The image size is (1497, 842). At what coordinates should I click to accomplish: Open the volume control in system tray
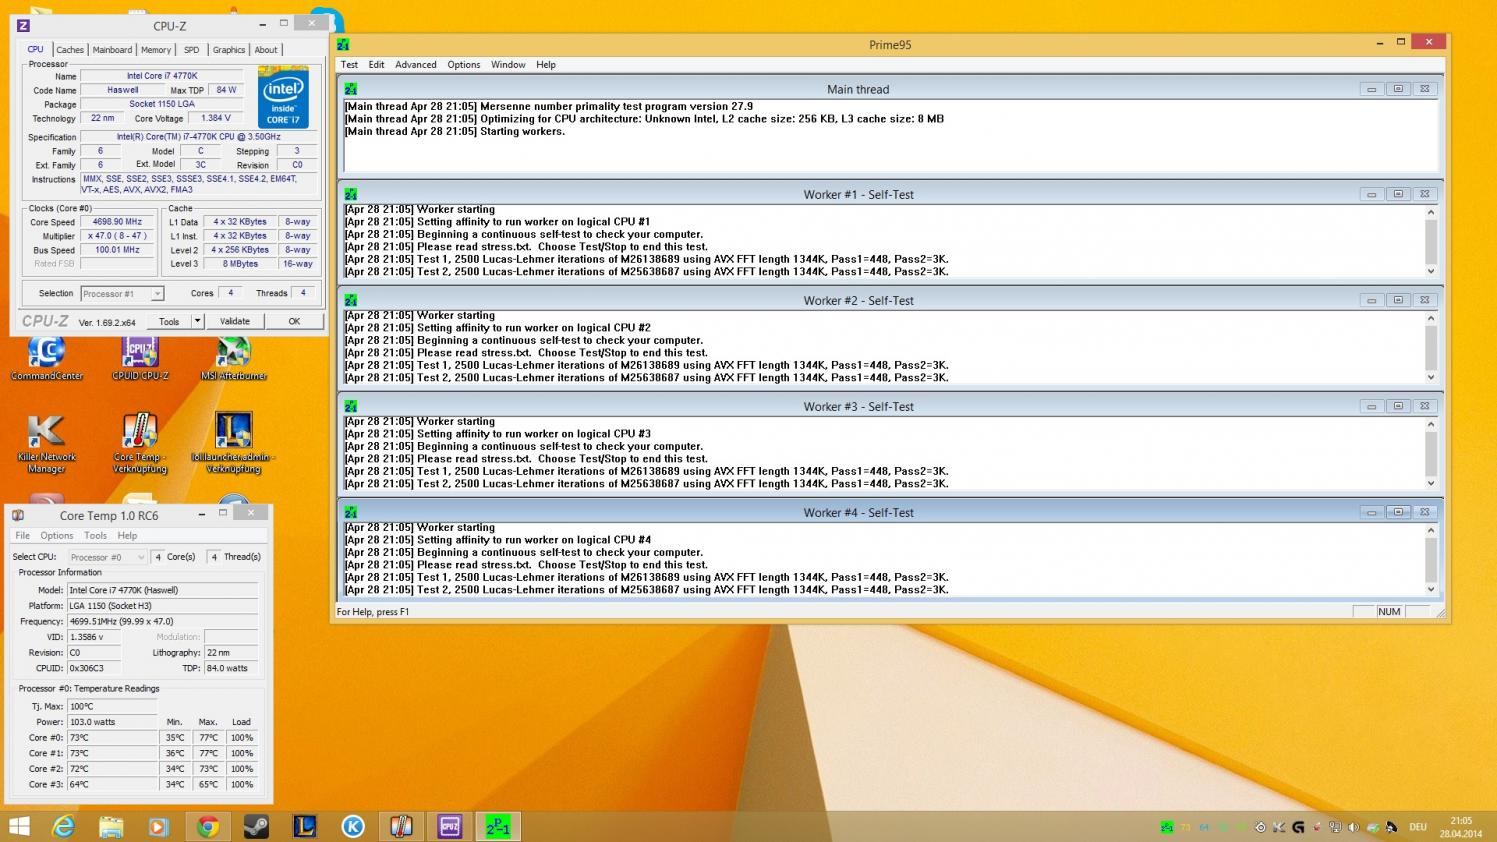[x=1354, y=827]
